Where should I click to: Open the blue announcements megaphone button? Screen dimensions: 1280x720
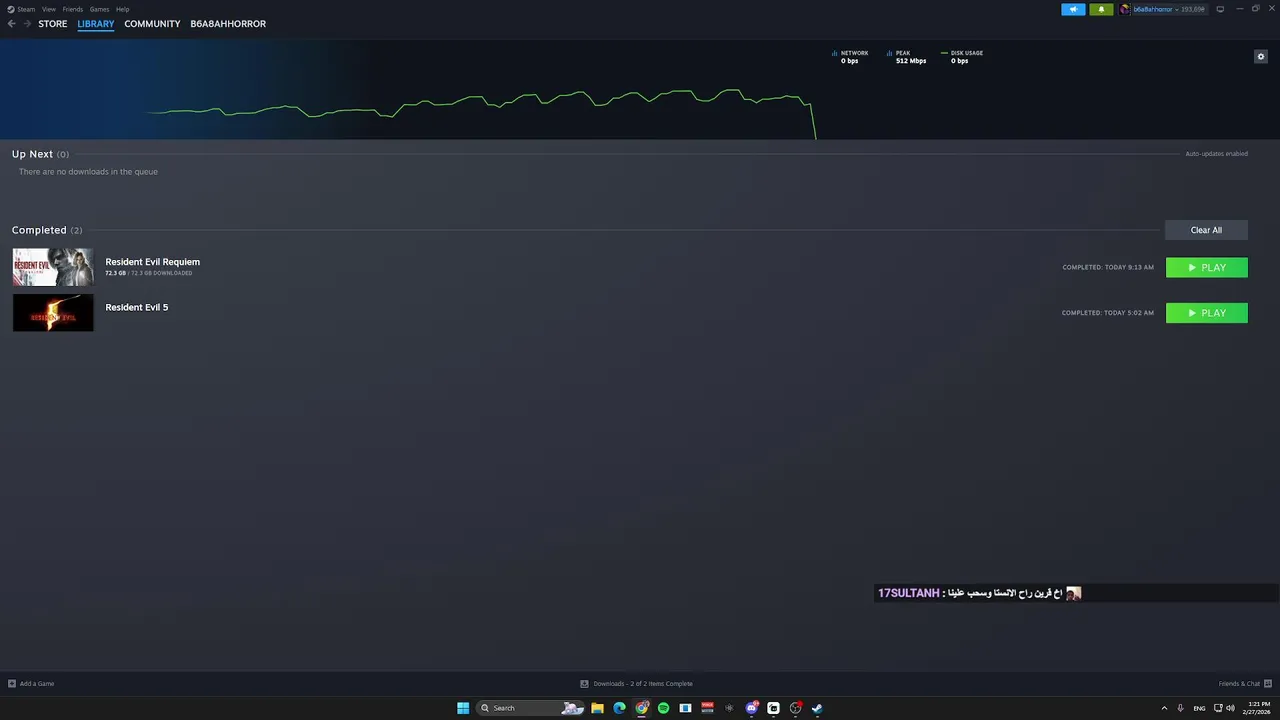point(1073,9)
